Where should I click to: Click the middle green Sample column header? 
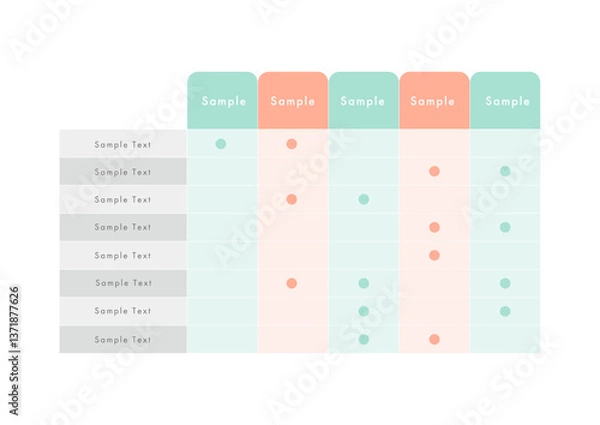[x=364, y=101]
